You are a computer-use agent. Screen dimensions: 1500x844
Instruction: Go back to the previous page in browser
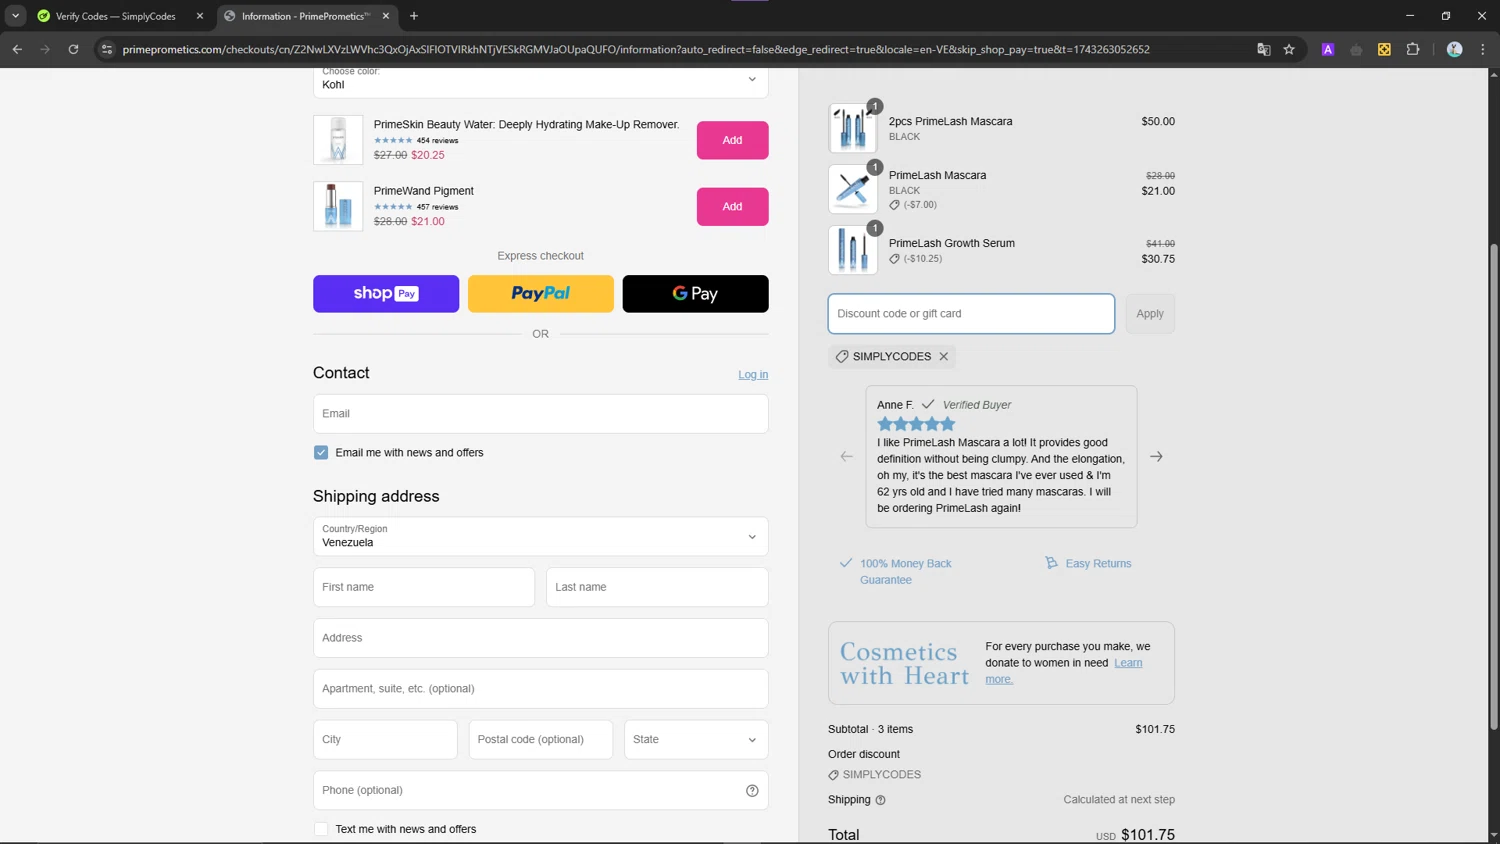click(17, 49)
